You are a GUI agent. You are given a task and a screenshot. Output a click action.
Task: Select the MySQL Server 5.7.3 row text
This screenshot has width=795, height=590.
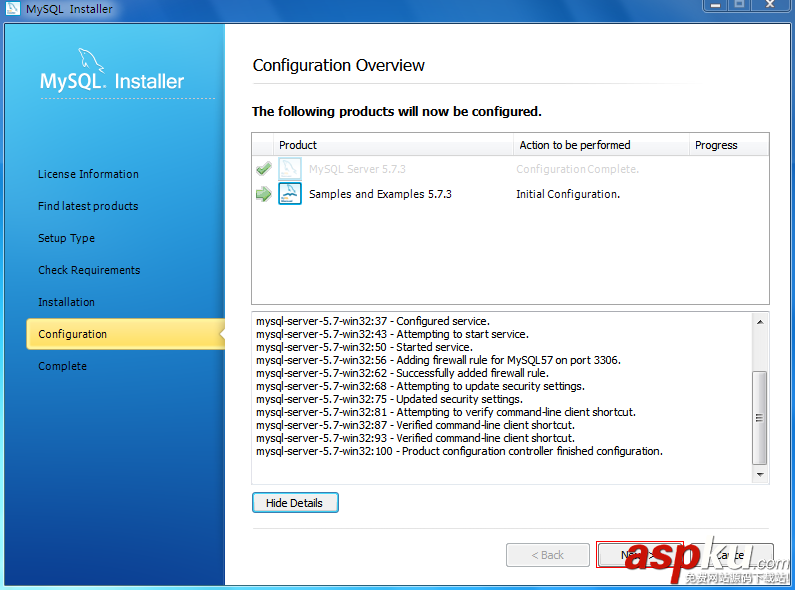click(x=357, y=169)
